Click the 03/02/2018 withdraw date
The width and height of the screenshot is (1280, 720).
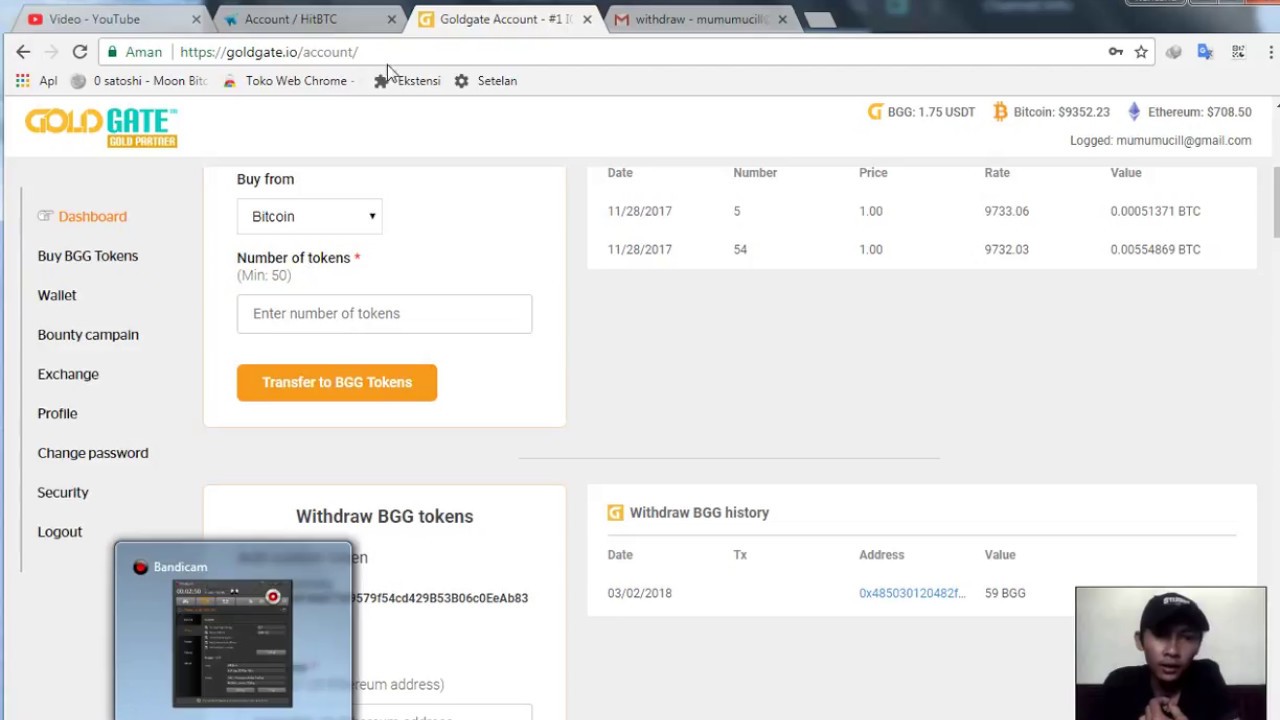[639, 593]
